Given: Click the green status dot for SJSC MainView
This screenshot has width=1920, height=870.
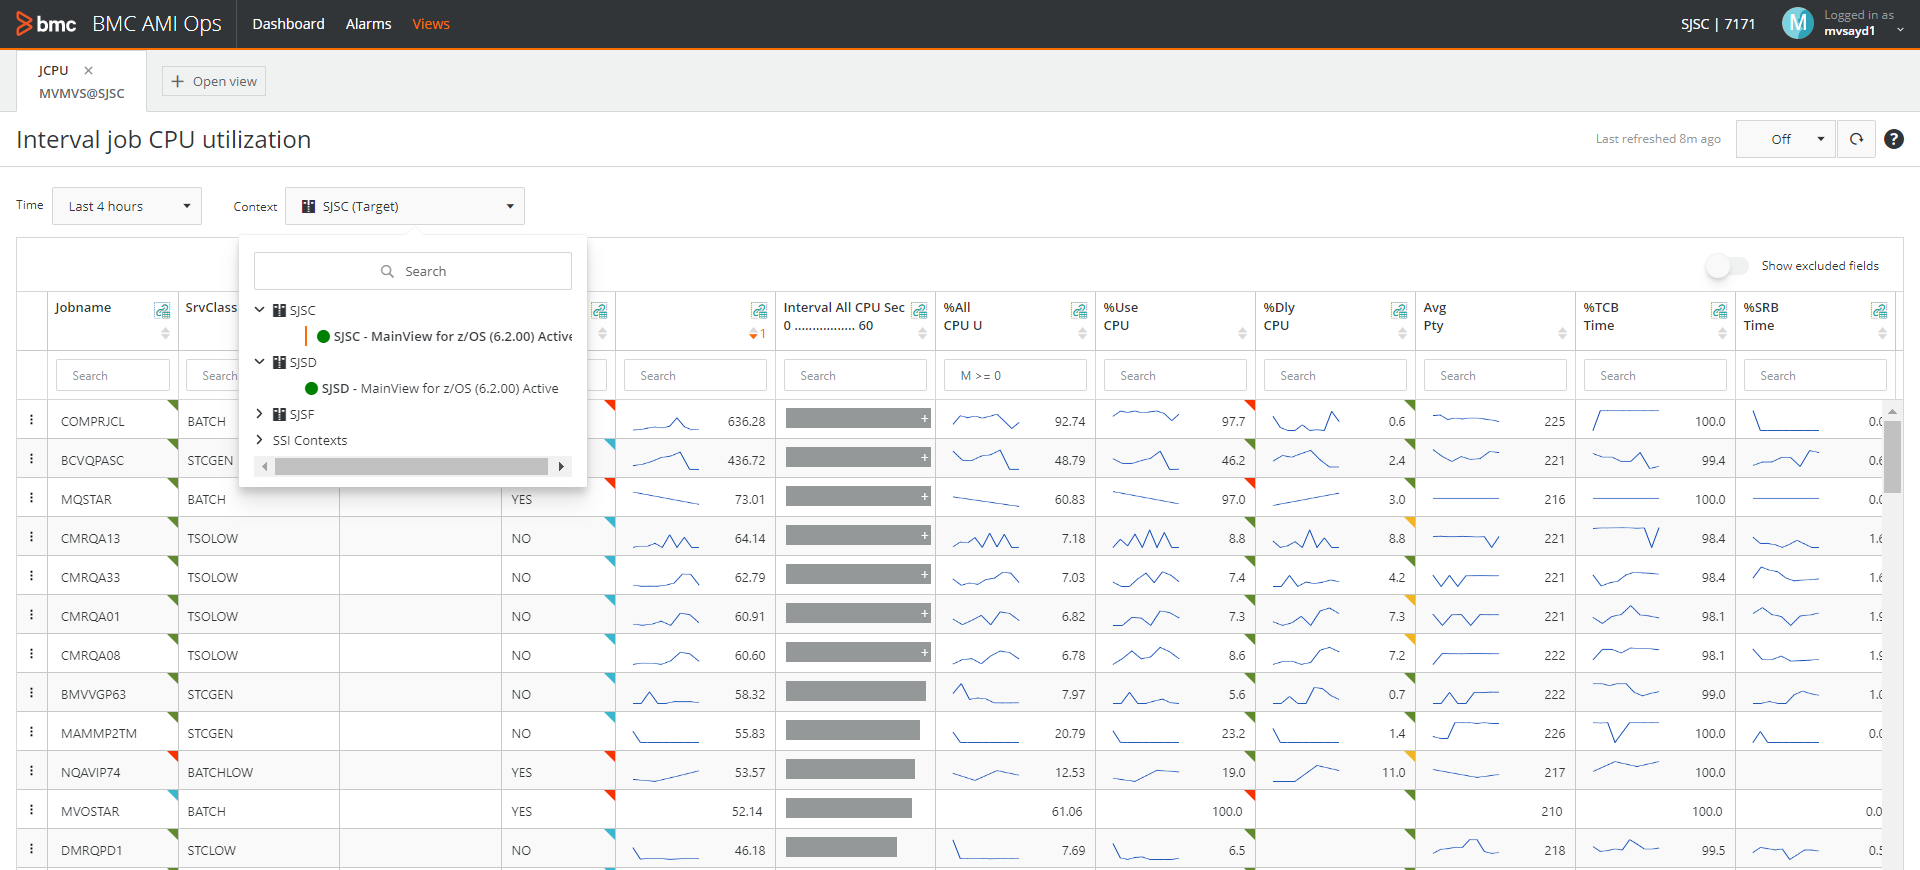Looking at the screenshot, I should (324, 337).
